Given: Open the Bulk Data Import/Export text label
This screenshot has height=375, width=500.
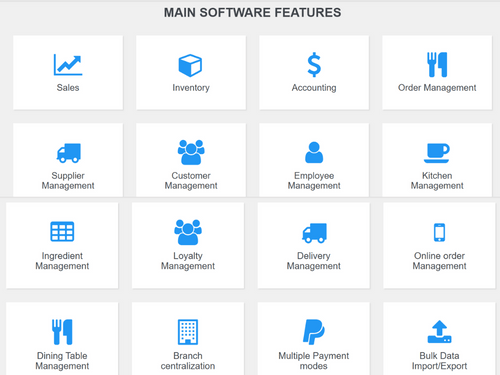Looking at the screenshot, I should tap(439, 361).
